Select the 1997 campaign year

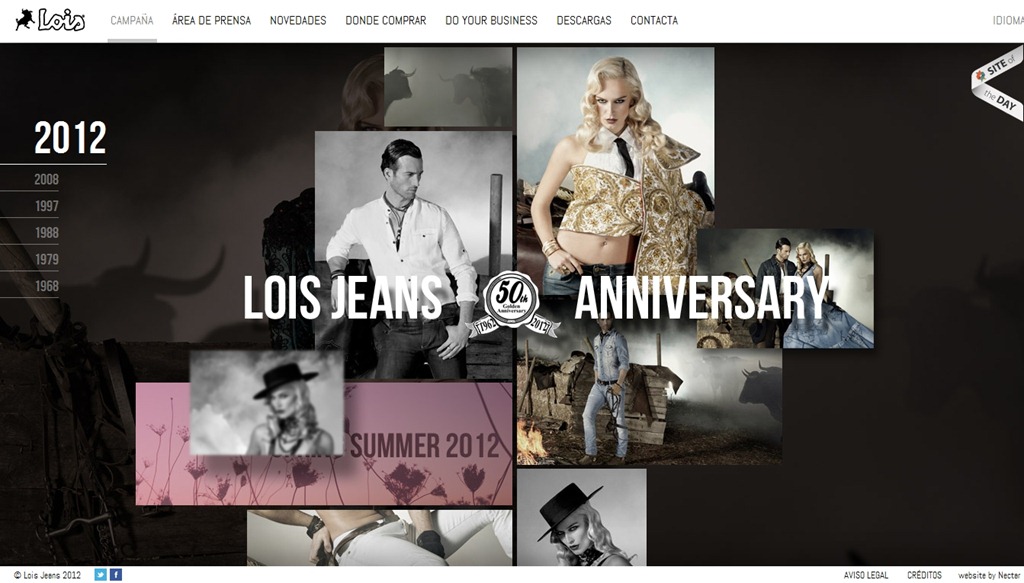pyautogui.click(x=46, y=206)
